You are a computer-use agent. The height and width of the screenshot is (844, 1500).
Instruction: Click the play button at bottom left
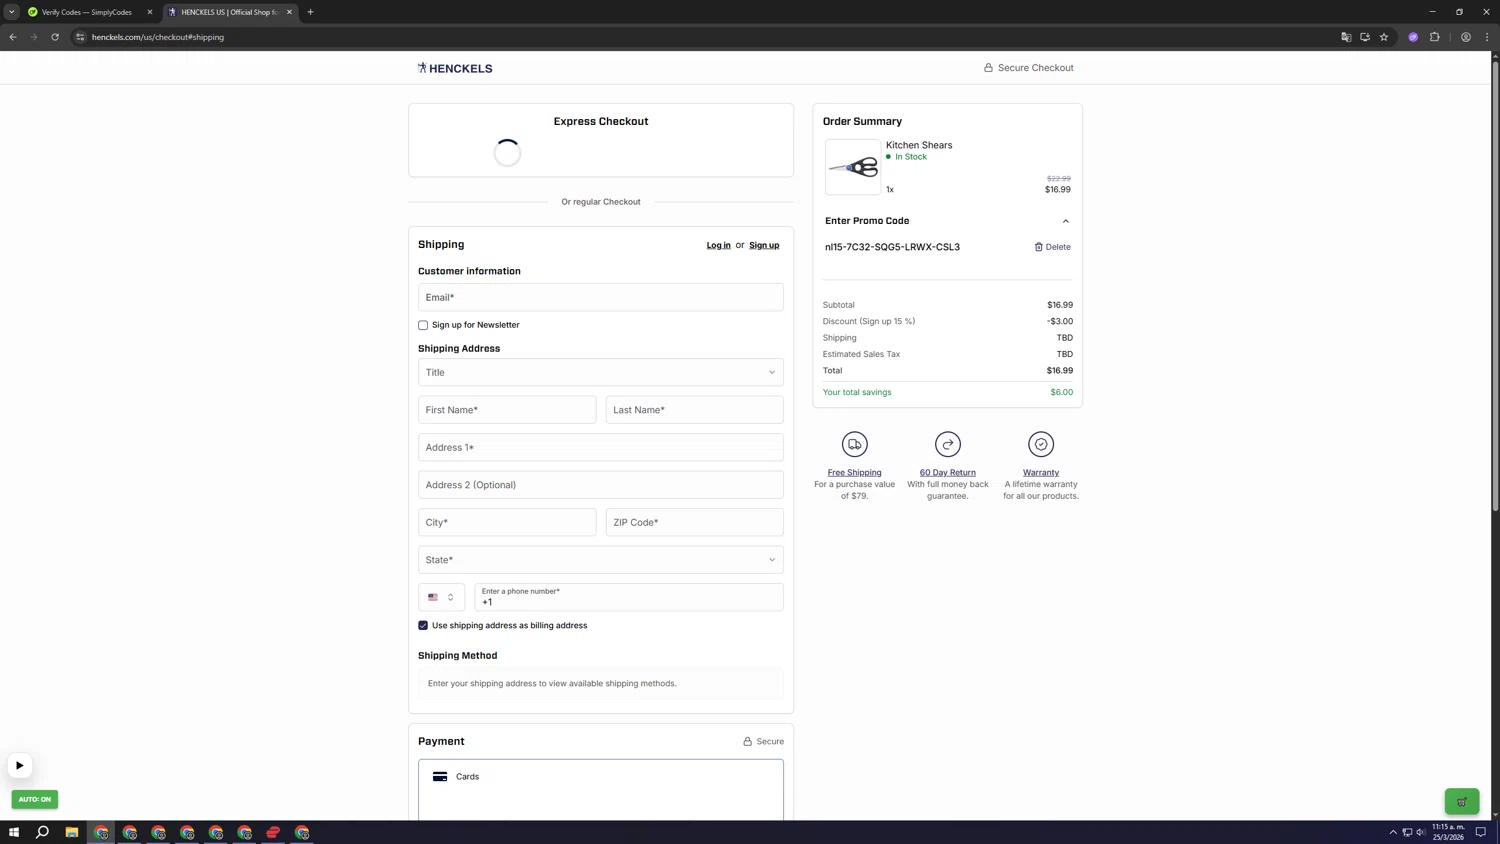pyautogui.click(x=19, y=766)
